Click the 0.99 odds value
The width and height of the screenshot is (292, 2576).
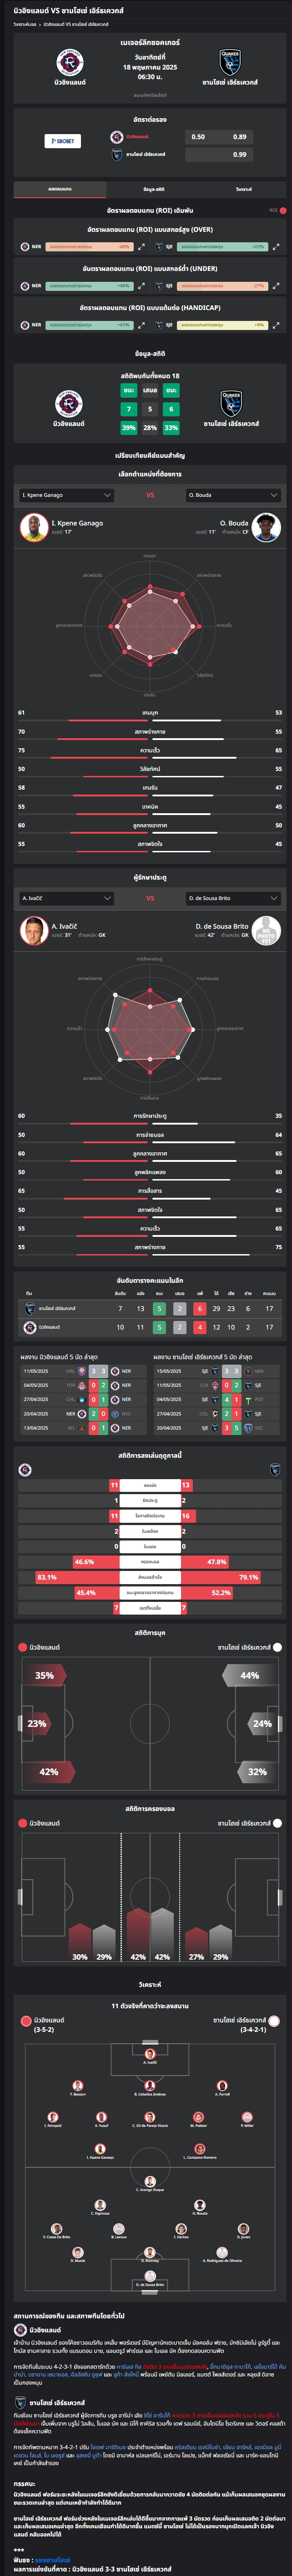point(240,155)
